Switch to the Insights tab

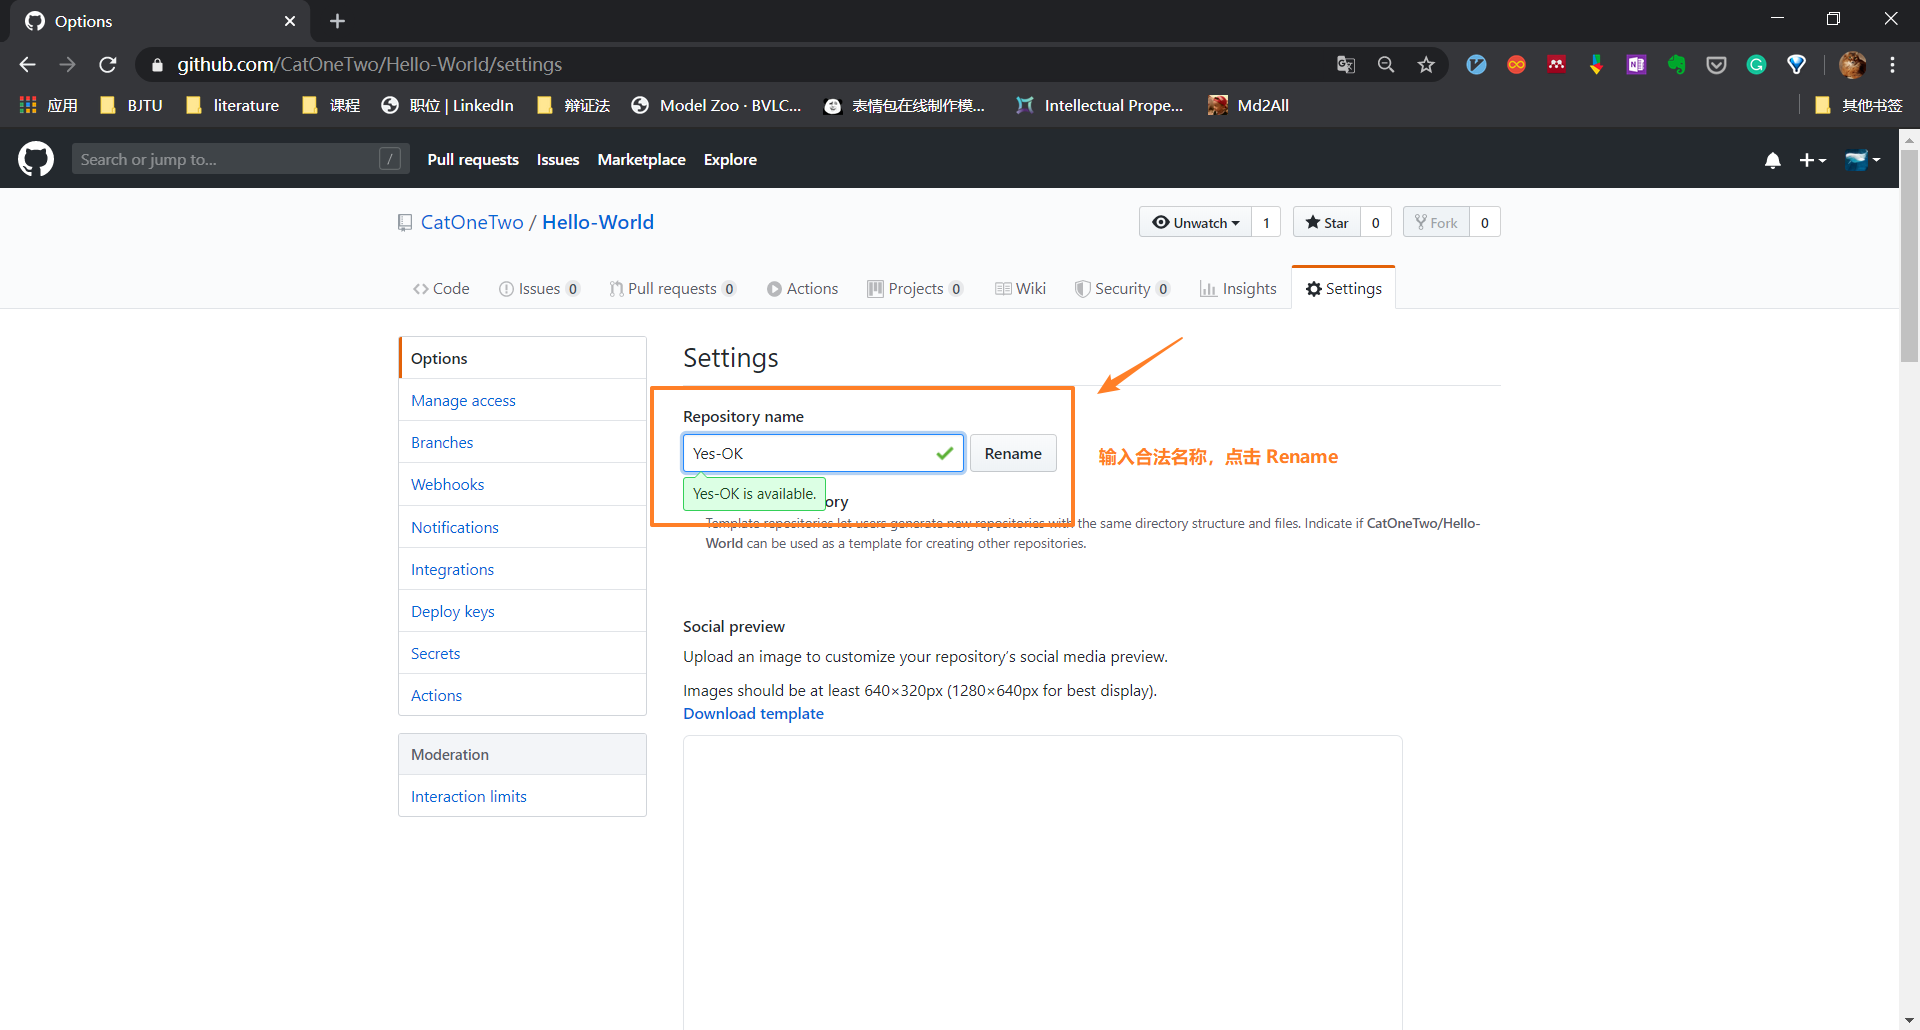pos(1238,289)
